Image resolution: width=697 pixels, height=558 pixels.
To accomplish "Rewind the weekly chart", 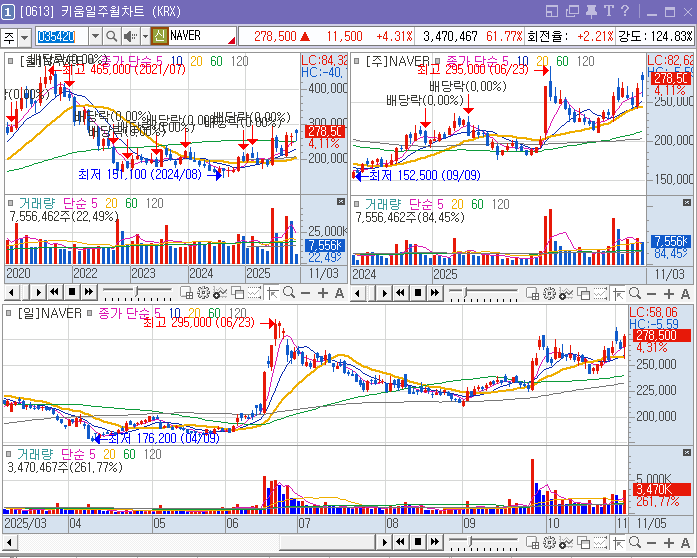I will pos(401,293).
